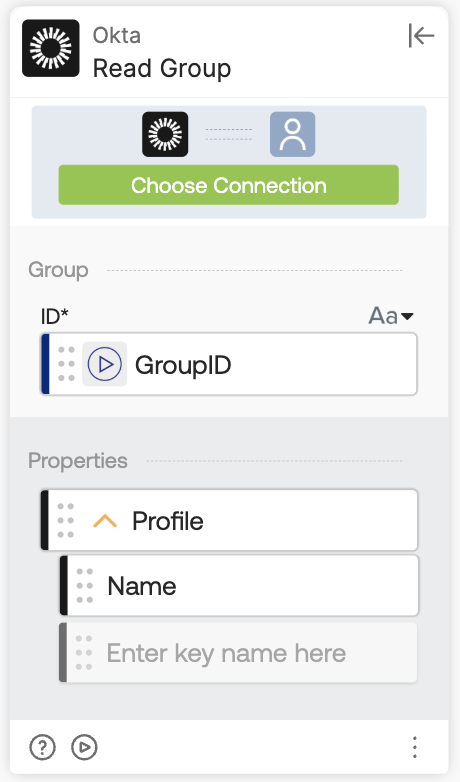The image size is (460, 782).
Task: Click the play-circle icon beside GroupID
Action: pos(104,364)
